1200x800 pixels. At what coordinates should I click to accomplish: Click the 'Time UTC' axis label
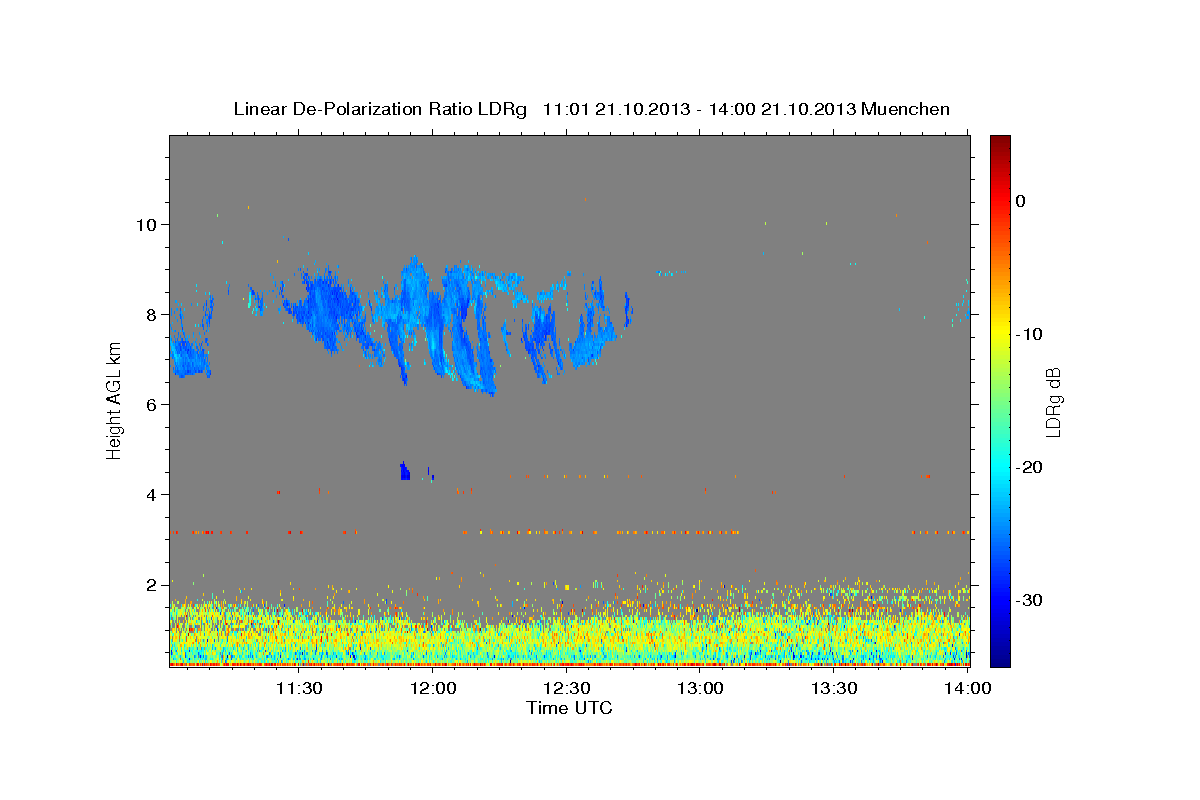569,708
